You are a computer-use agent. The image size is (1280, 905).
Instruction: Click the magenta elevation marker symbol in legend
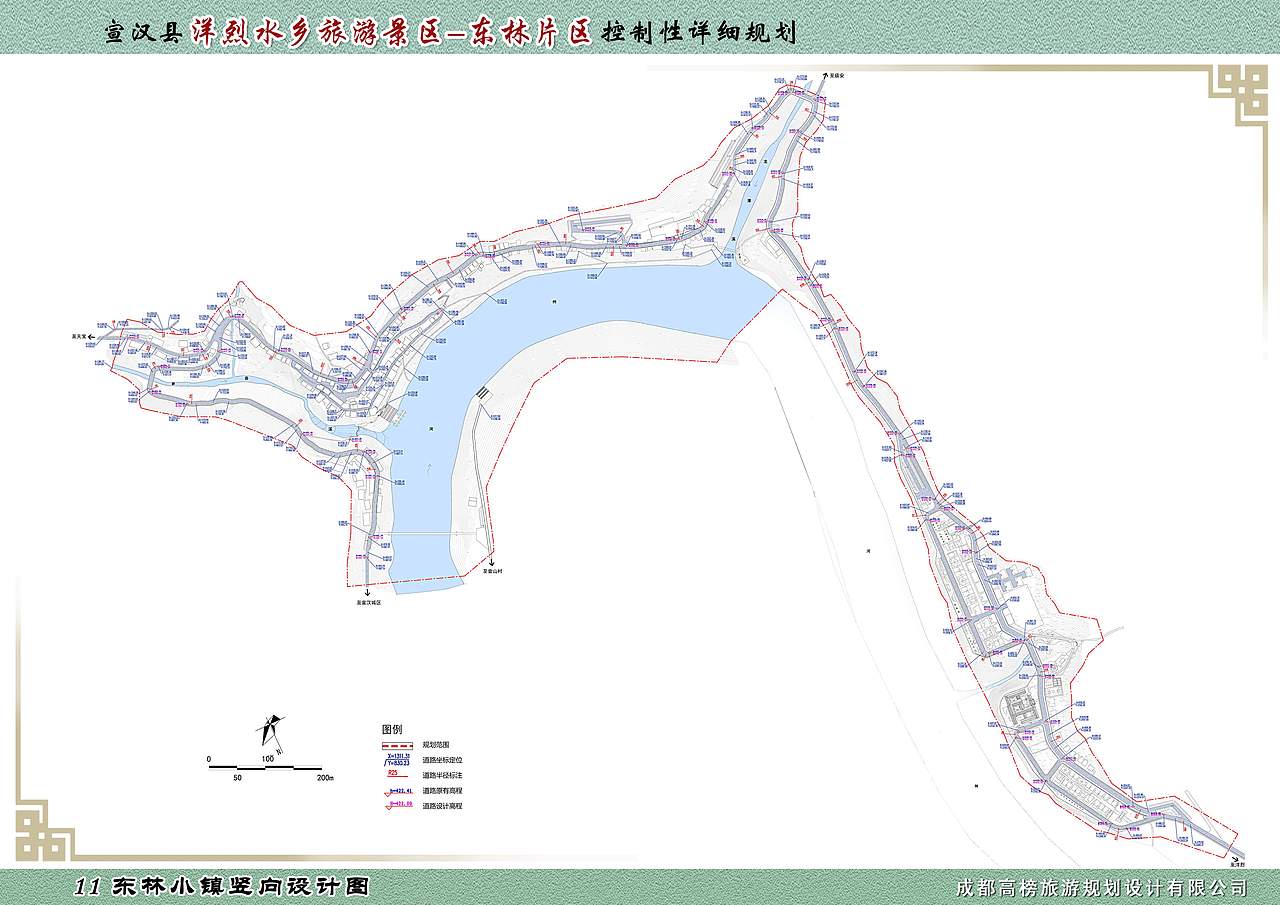pyautogui.click(x=398, y=805)
